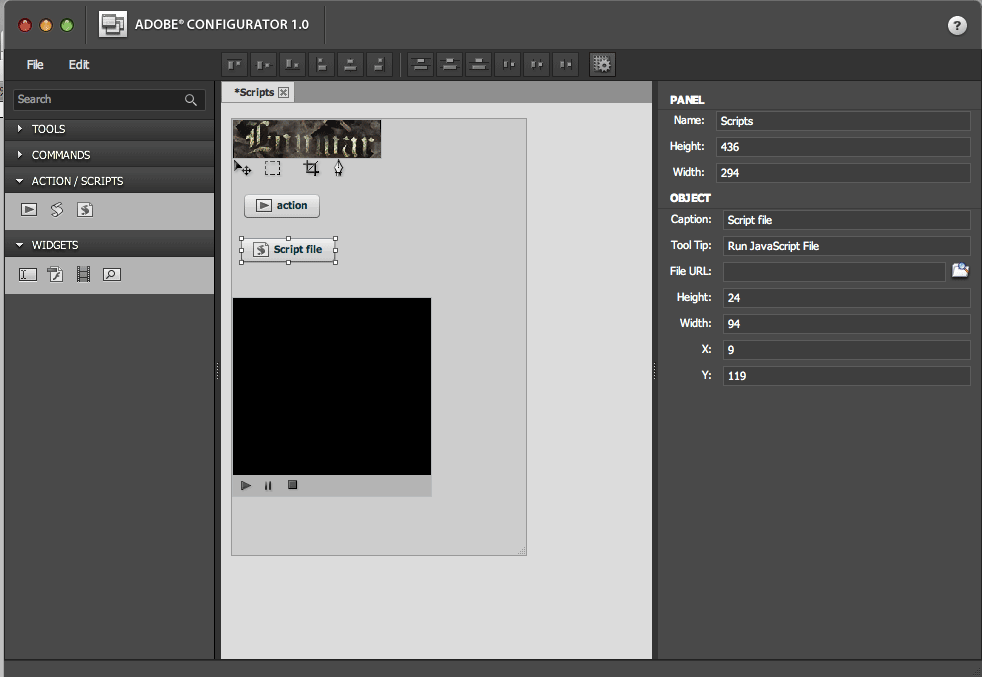Image resolution: width=982 pixels, height=677 pixels.
Task: Select the video player widget icon
Action: 84,274
